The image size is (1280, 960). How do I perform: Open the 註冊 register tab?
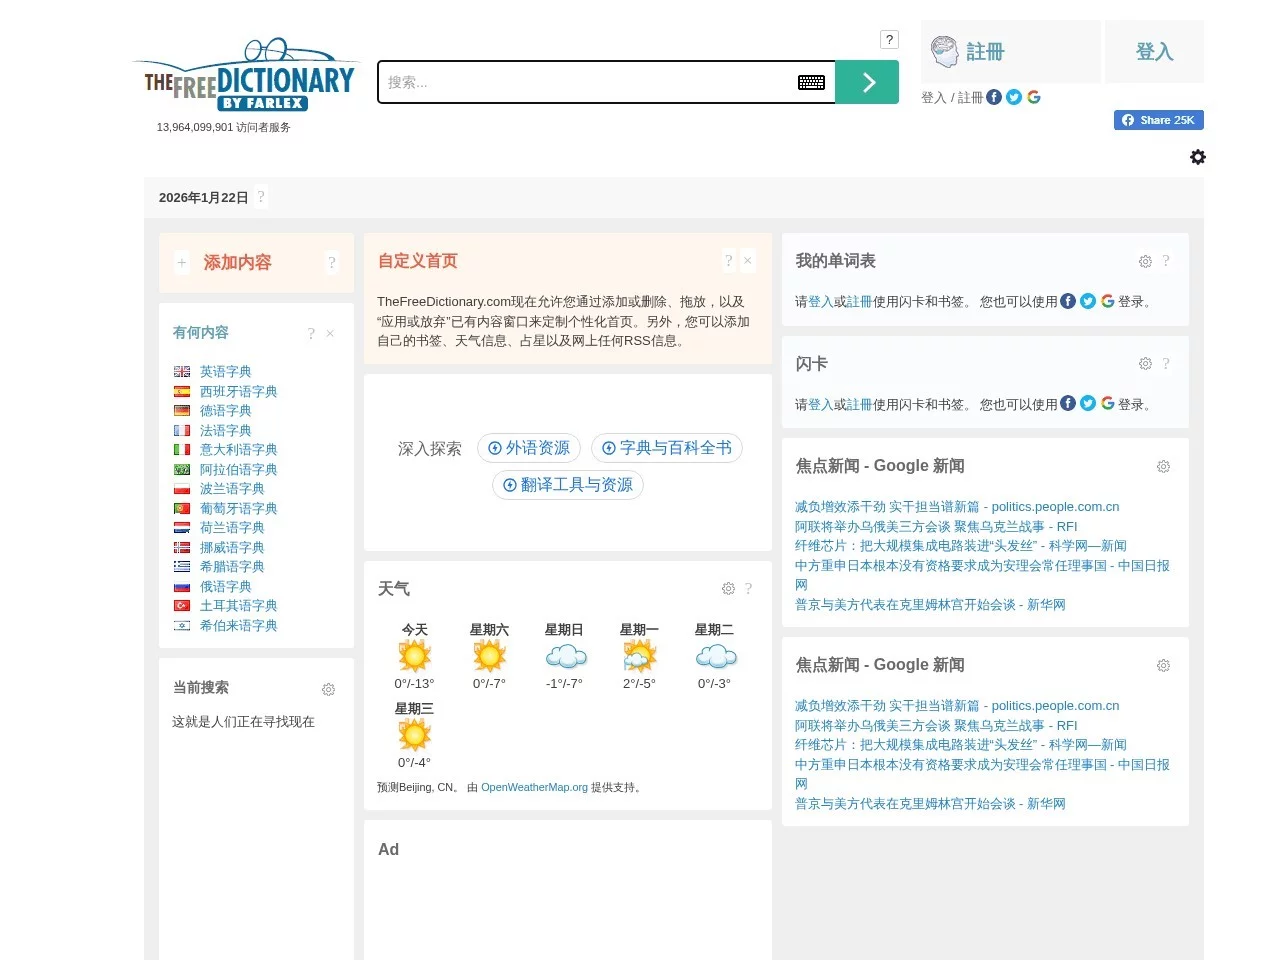click(x=1010, y=52)
